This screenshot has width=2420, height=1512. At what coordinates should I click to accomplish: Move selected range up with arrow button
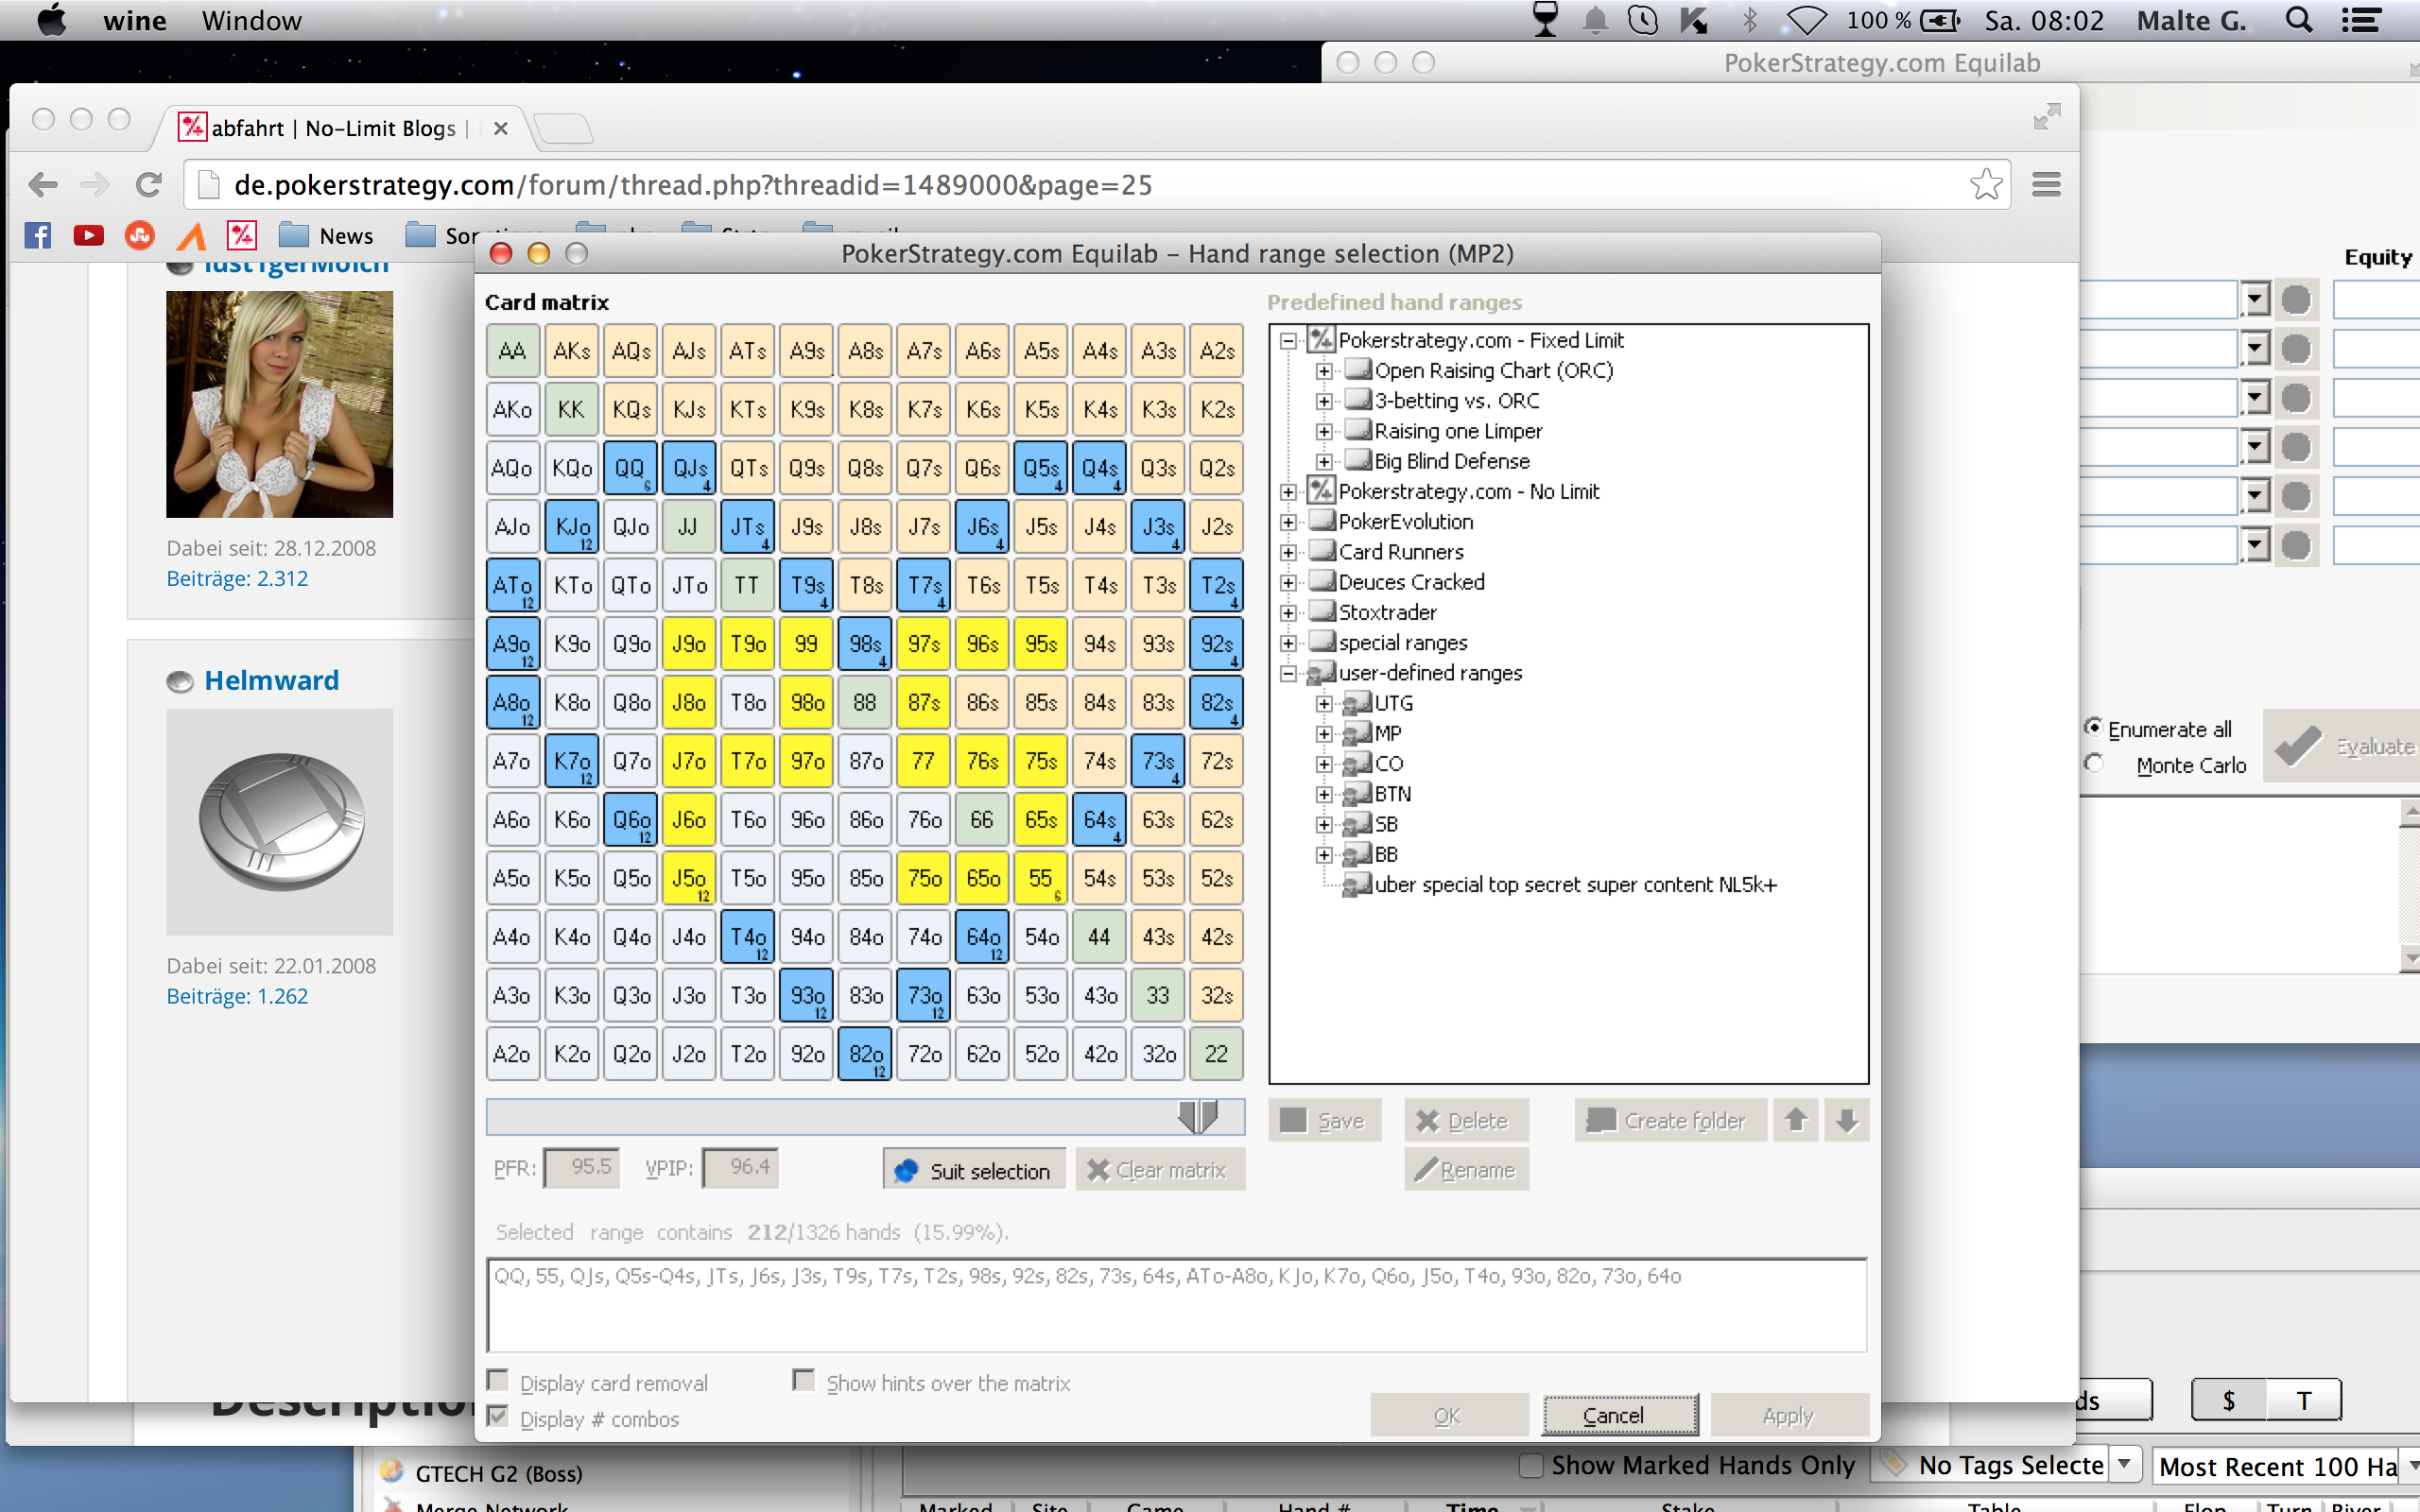1796,1120
